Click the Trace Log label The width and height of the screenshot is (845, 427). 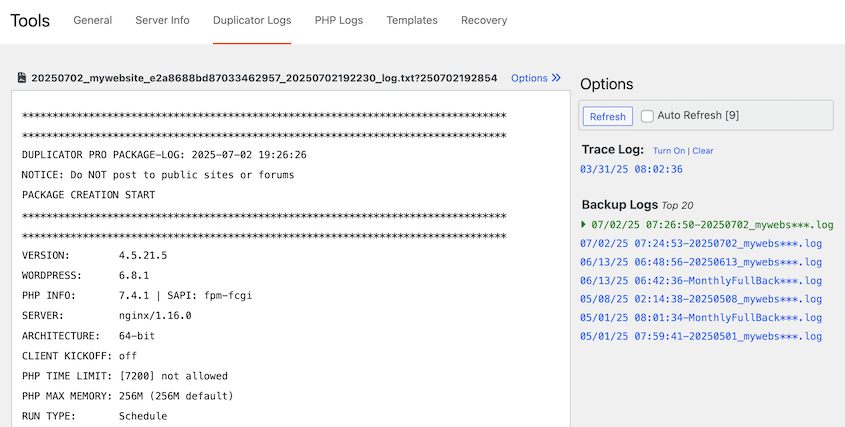(613, 150)
